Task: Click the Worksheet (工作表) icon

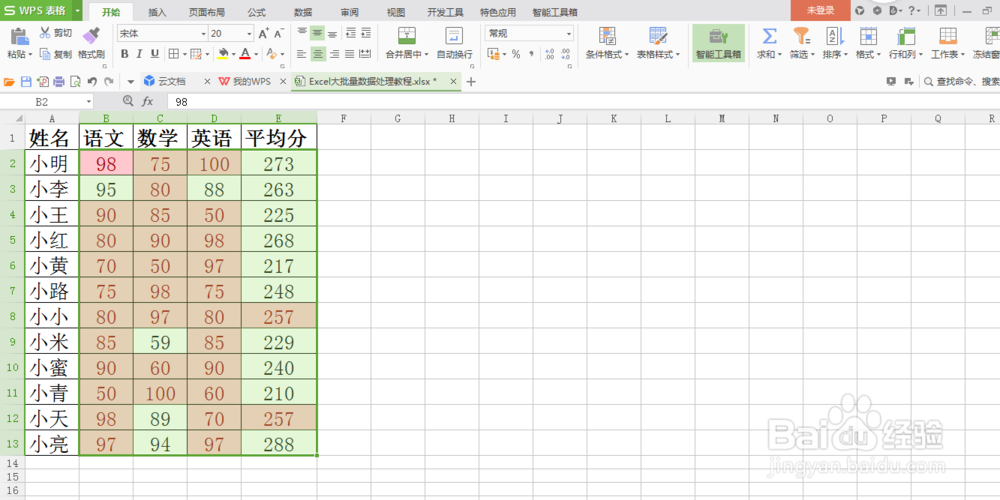Action: pyautogui.click(x=948, y=36)
